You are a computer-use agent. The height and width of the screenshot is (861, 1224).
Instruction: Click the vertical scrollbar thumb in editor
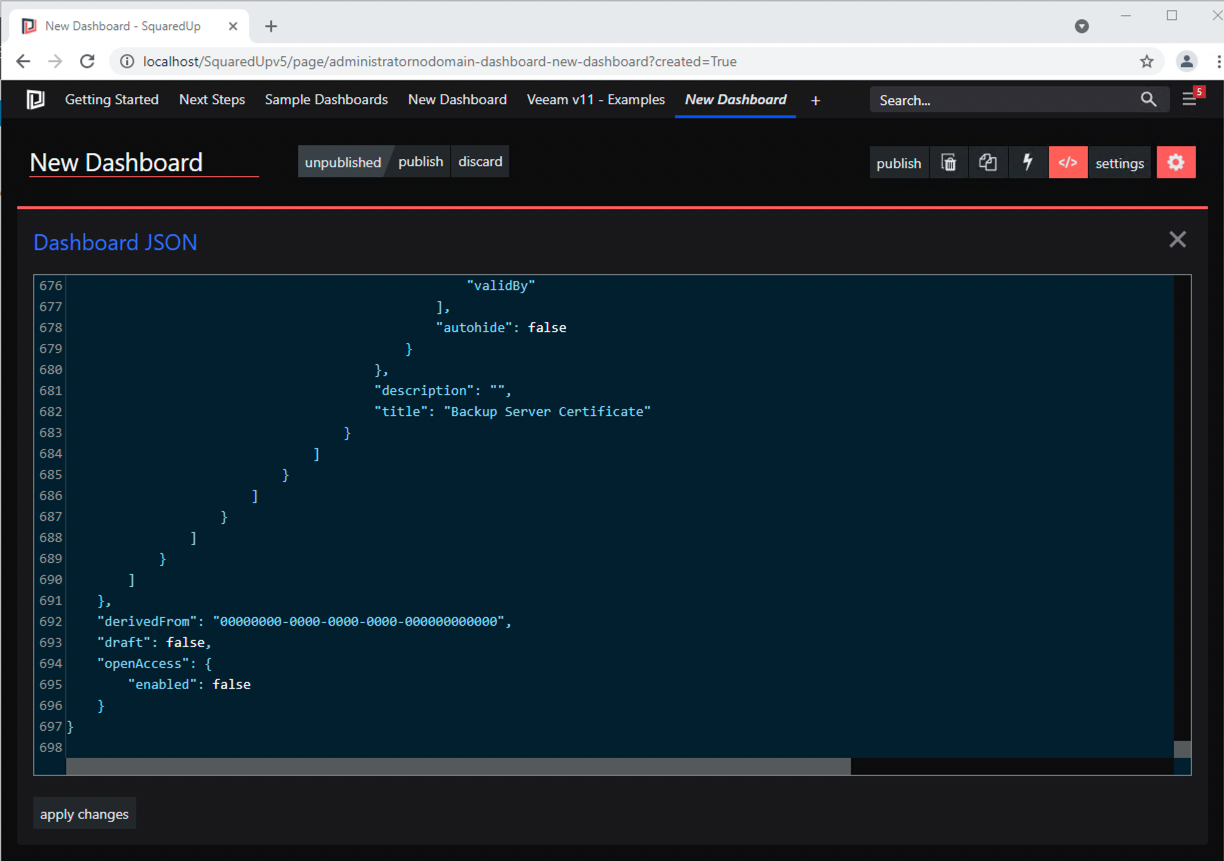(x=1182, y=749)
